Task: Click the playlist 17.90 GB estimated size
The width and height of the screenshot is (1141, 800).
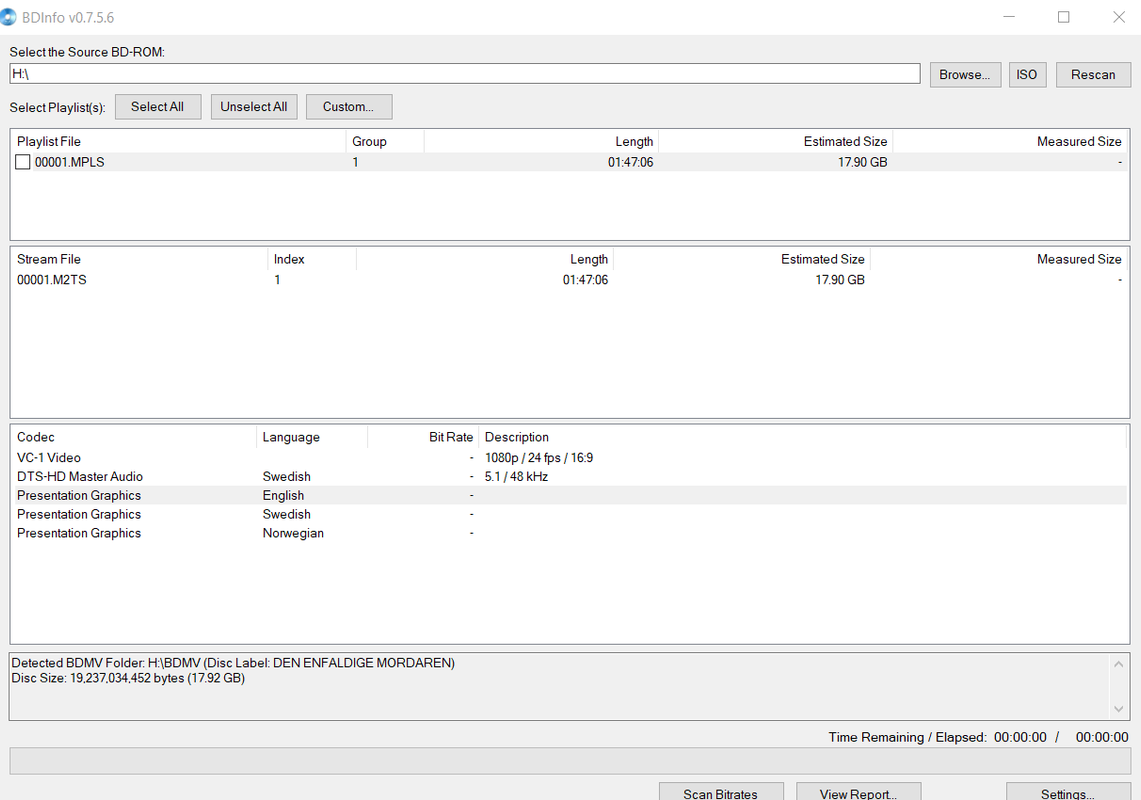Action: click(x=862, y=162)
